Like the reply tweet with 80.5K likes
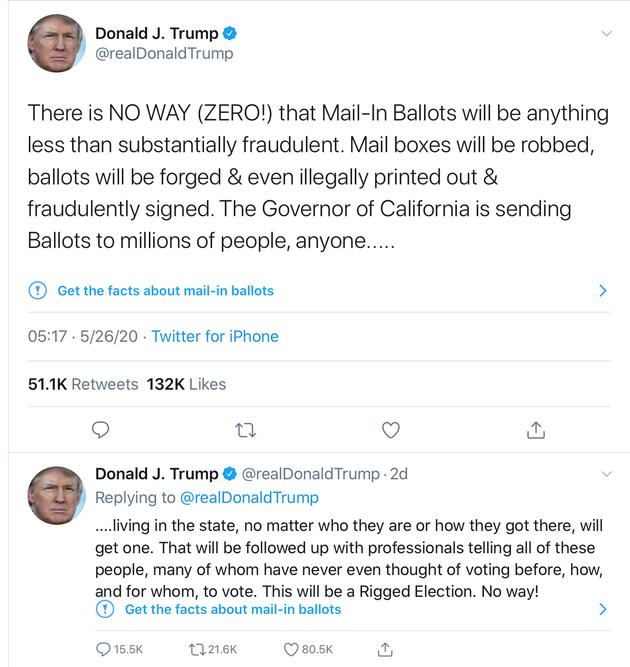This screenshot has width=630, height=667. (291, 649)
